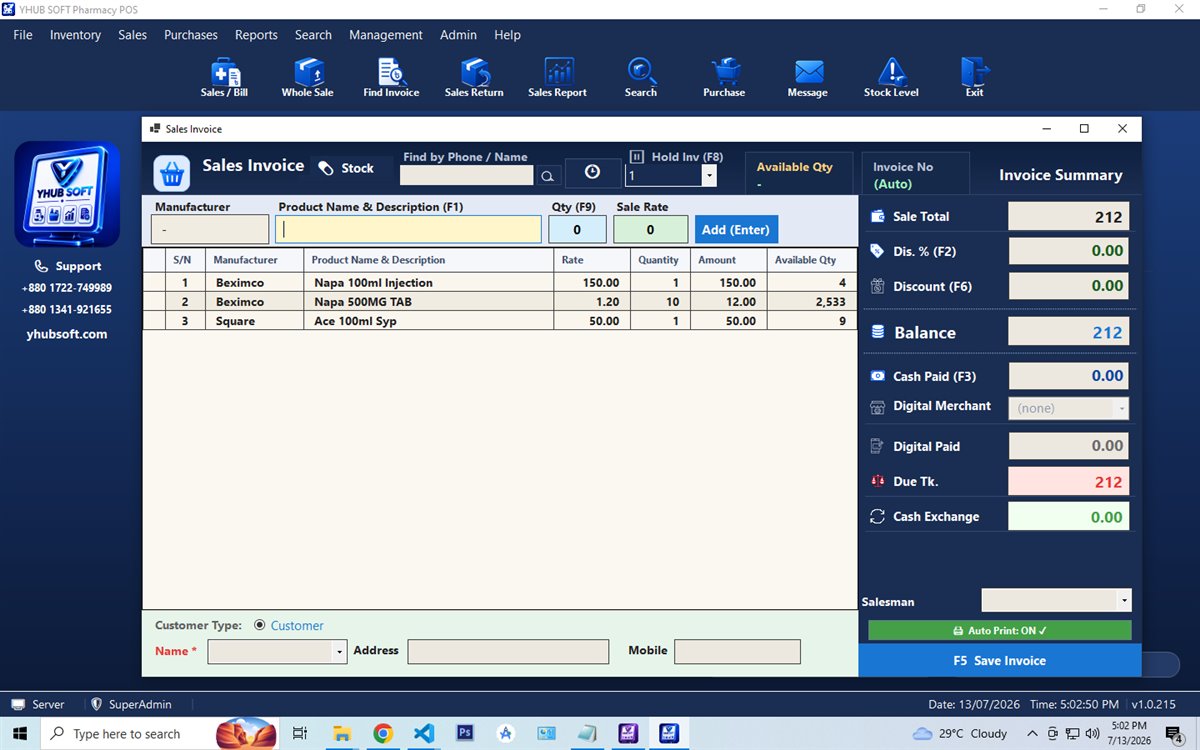Click the weather 29°C Cloudy widget
Image resolution: width=1200 pixels, height=750 pixels.
(x=961, y=733)
